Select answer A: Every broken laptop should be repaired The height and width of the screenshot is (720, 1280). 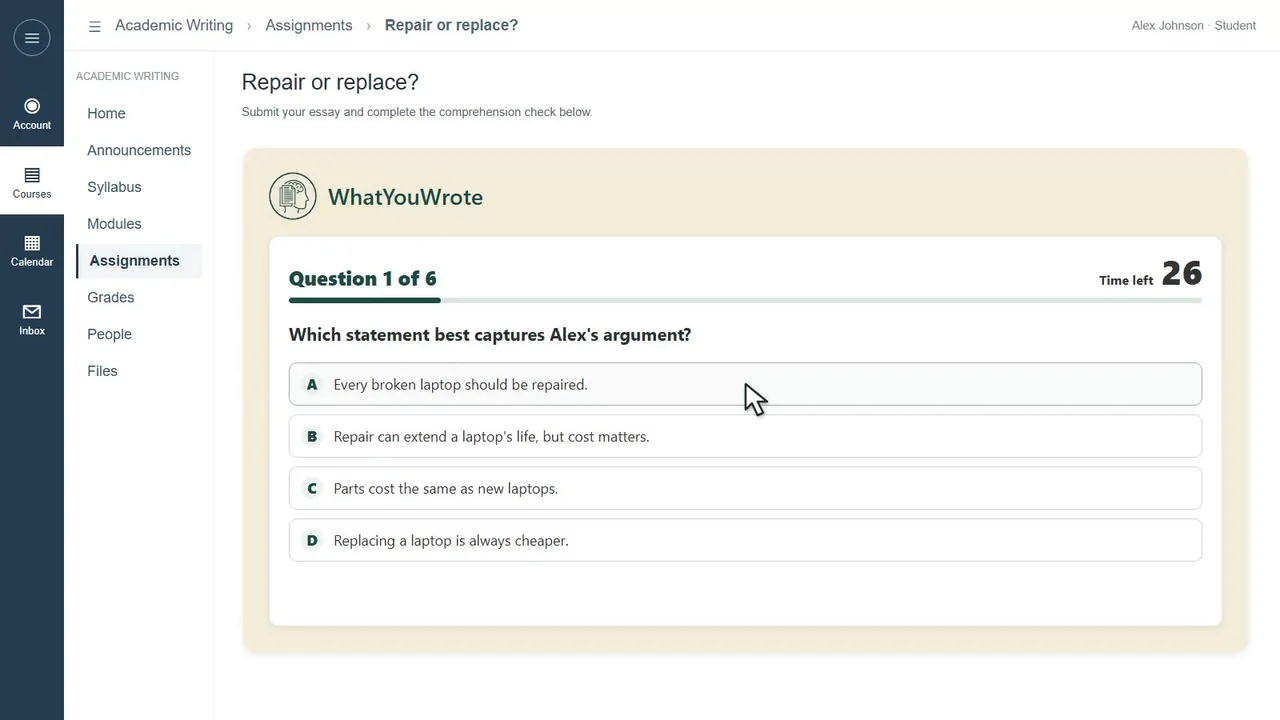click(745, 384)
